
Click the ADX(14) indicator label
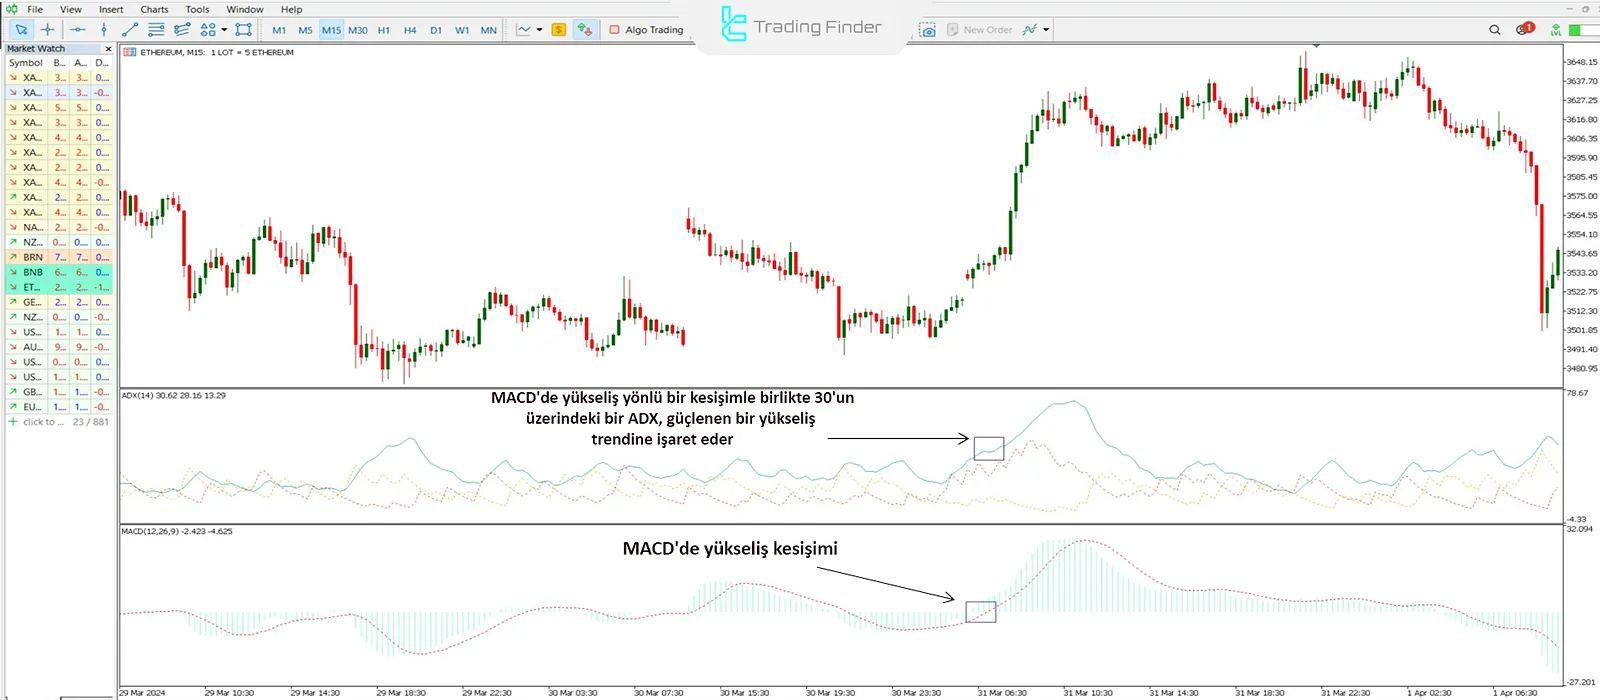click(174, 395)
